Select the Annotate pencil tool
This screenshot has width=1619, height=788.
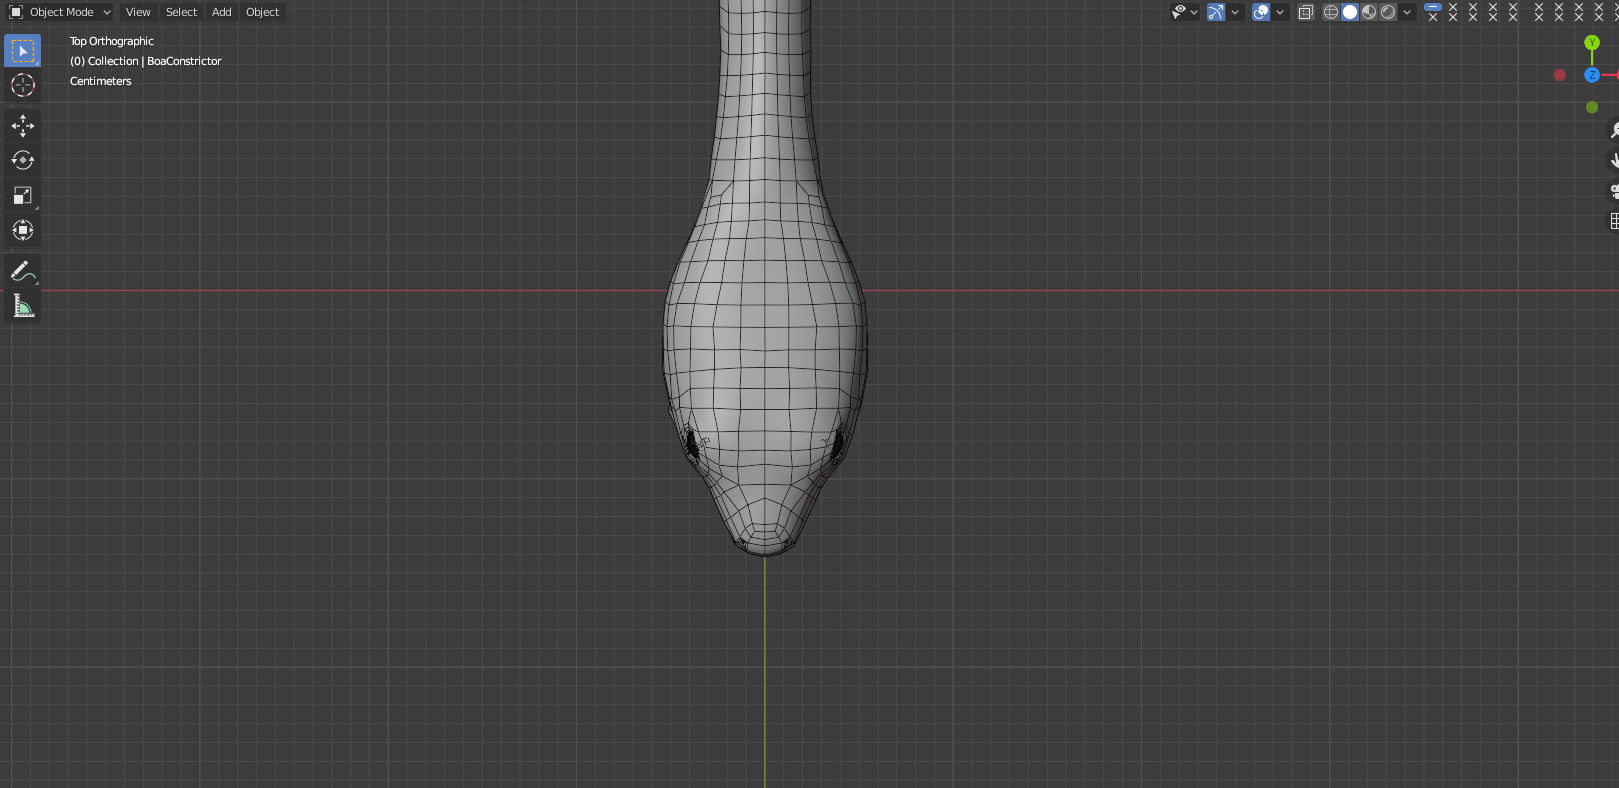point(22,271)
